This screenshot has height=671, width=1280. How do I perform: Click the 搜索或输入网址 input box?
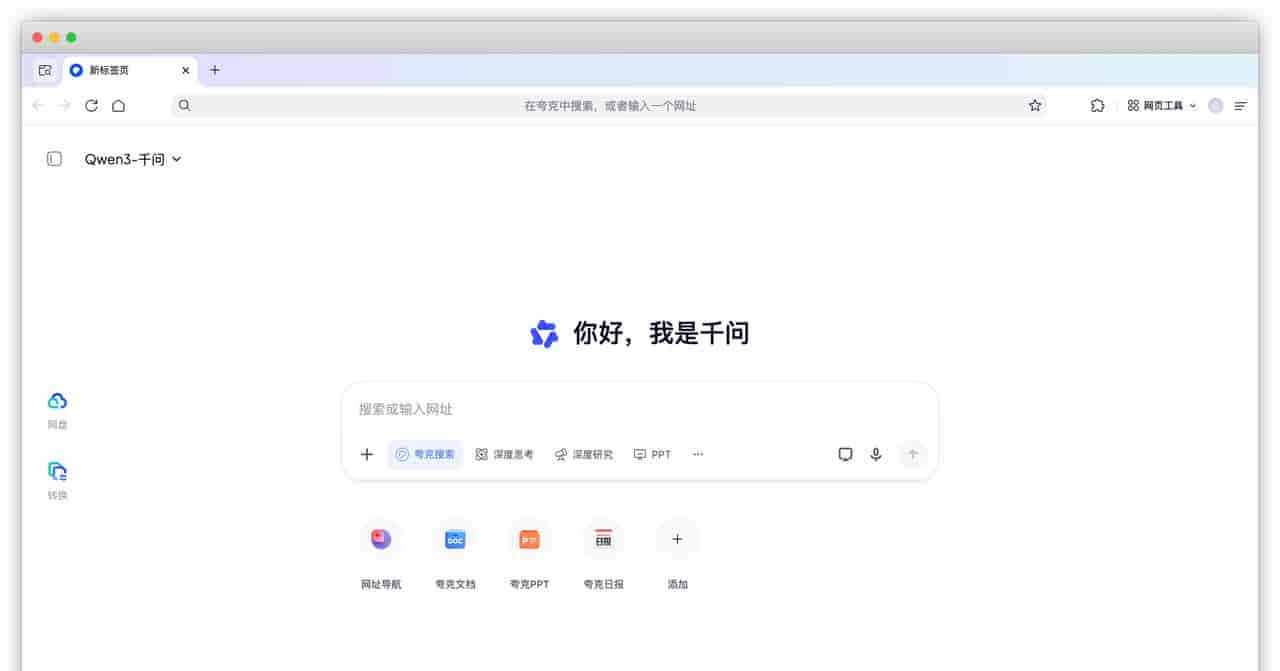[x=640, y=409]
